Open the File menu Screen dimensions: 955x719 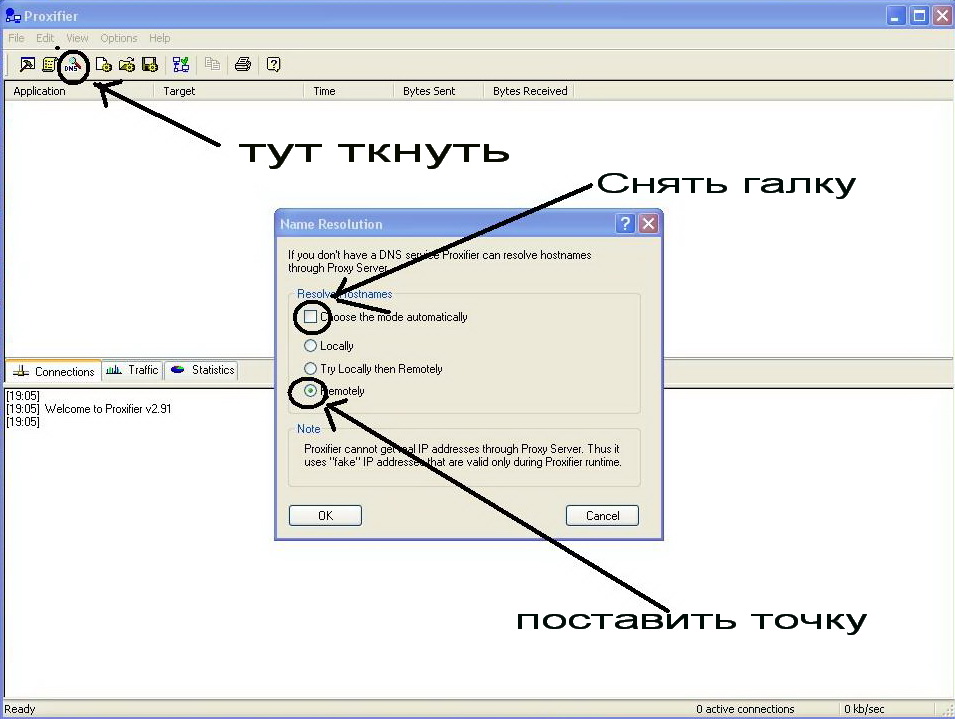[x=16, y=38]
